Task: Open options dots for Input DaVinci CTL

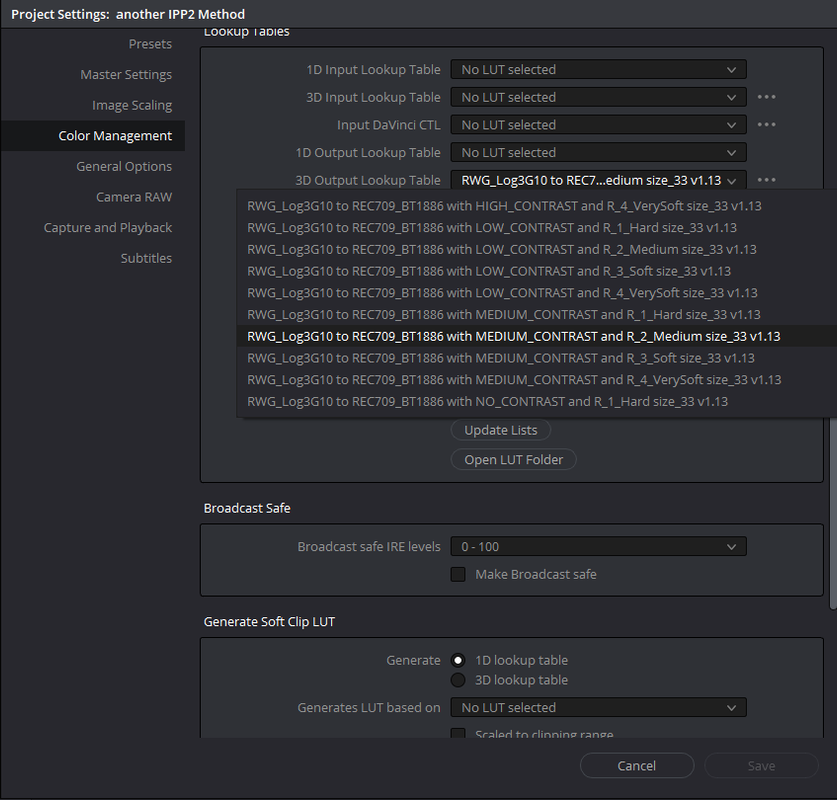Action: 767,125
